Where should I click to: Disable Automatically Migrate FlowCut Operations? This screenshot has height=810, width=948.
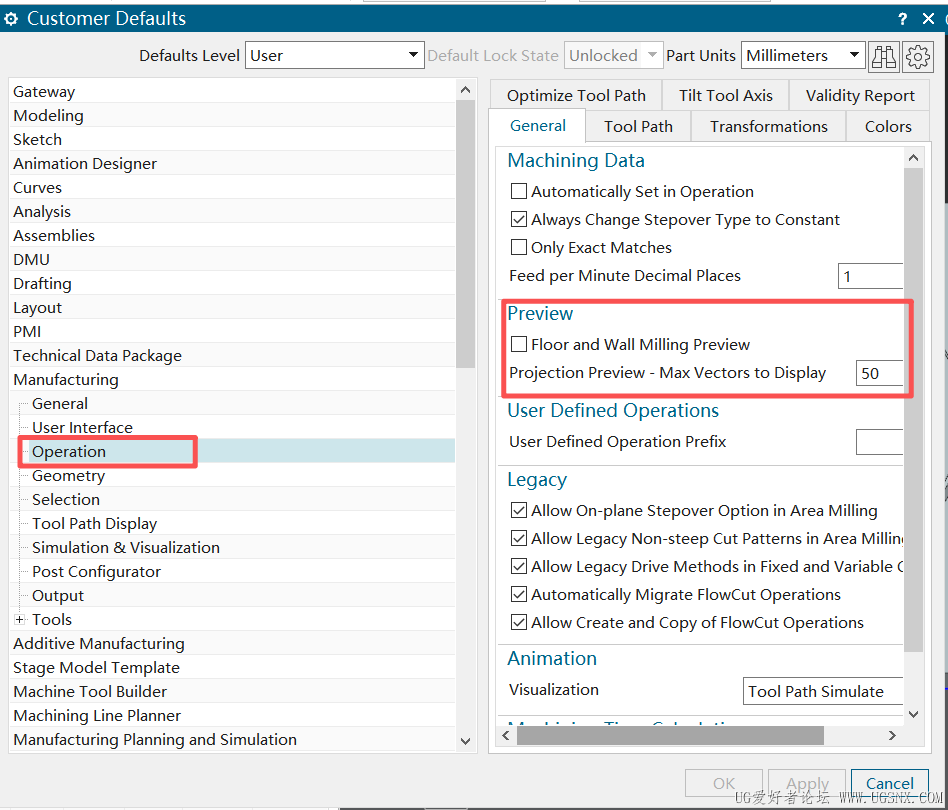[519, 595]
